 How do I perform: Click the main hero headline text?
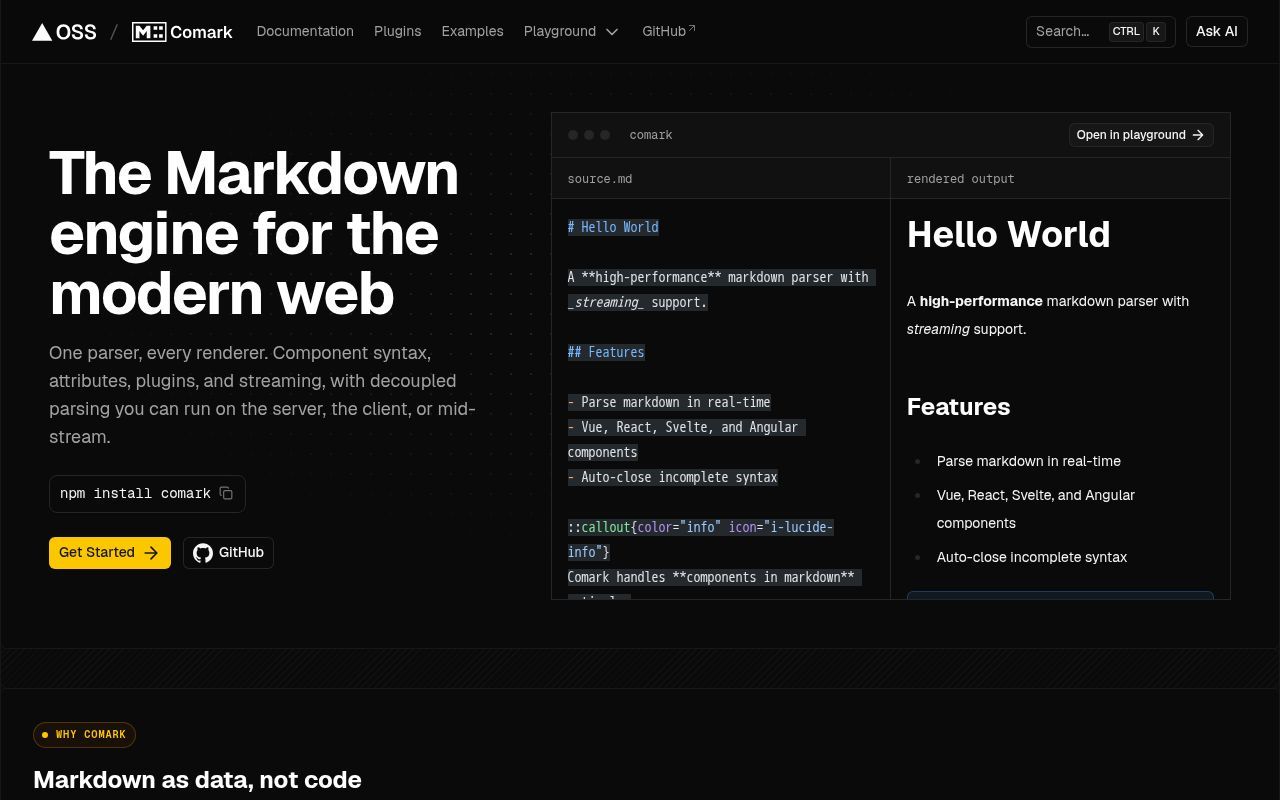254,233
